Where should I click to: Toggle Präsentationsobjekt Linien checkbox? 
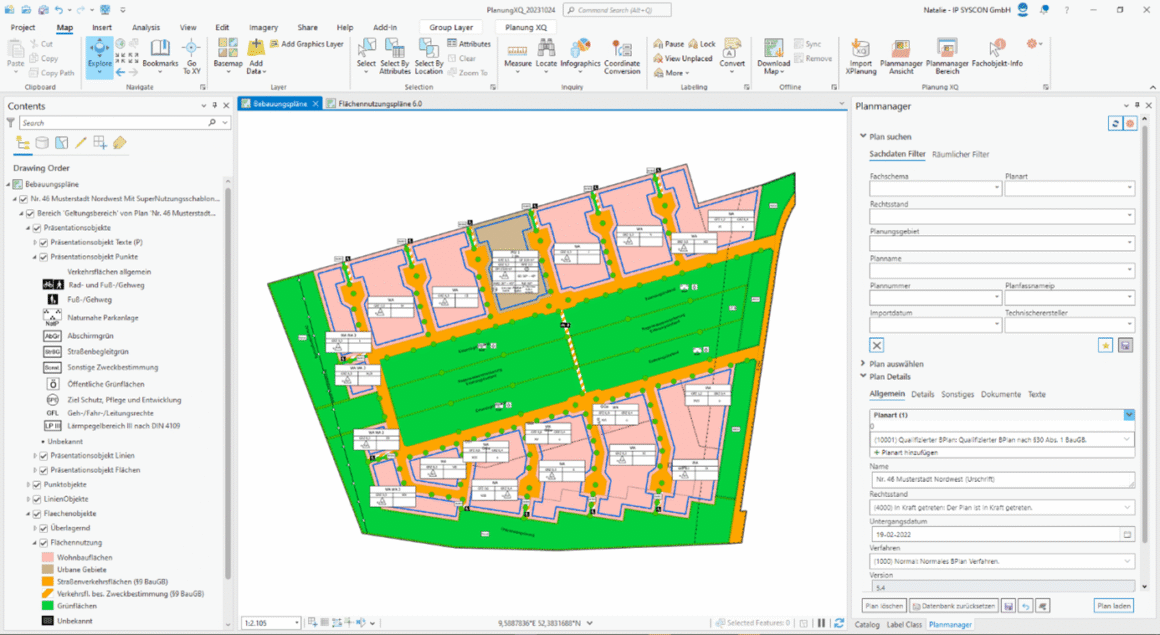(x=44, y=456)
